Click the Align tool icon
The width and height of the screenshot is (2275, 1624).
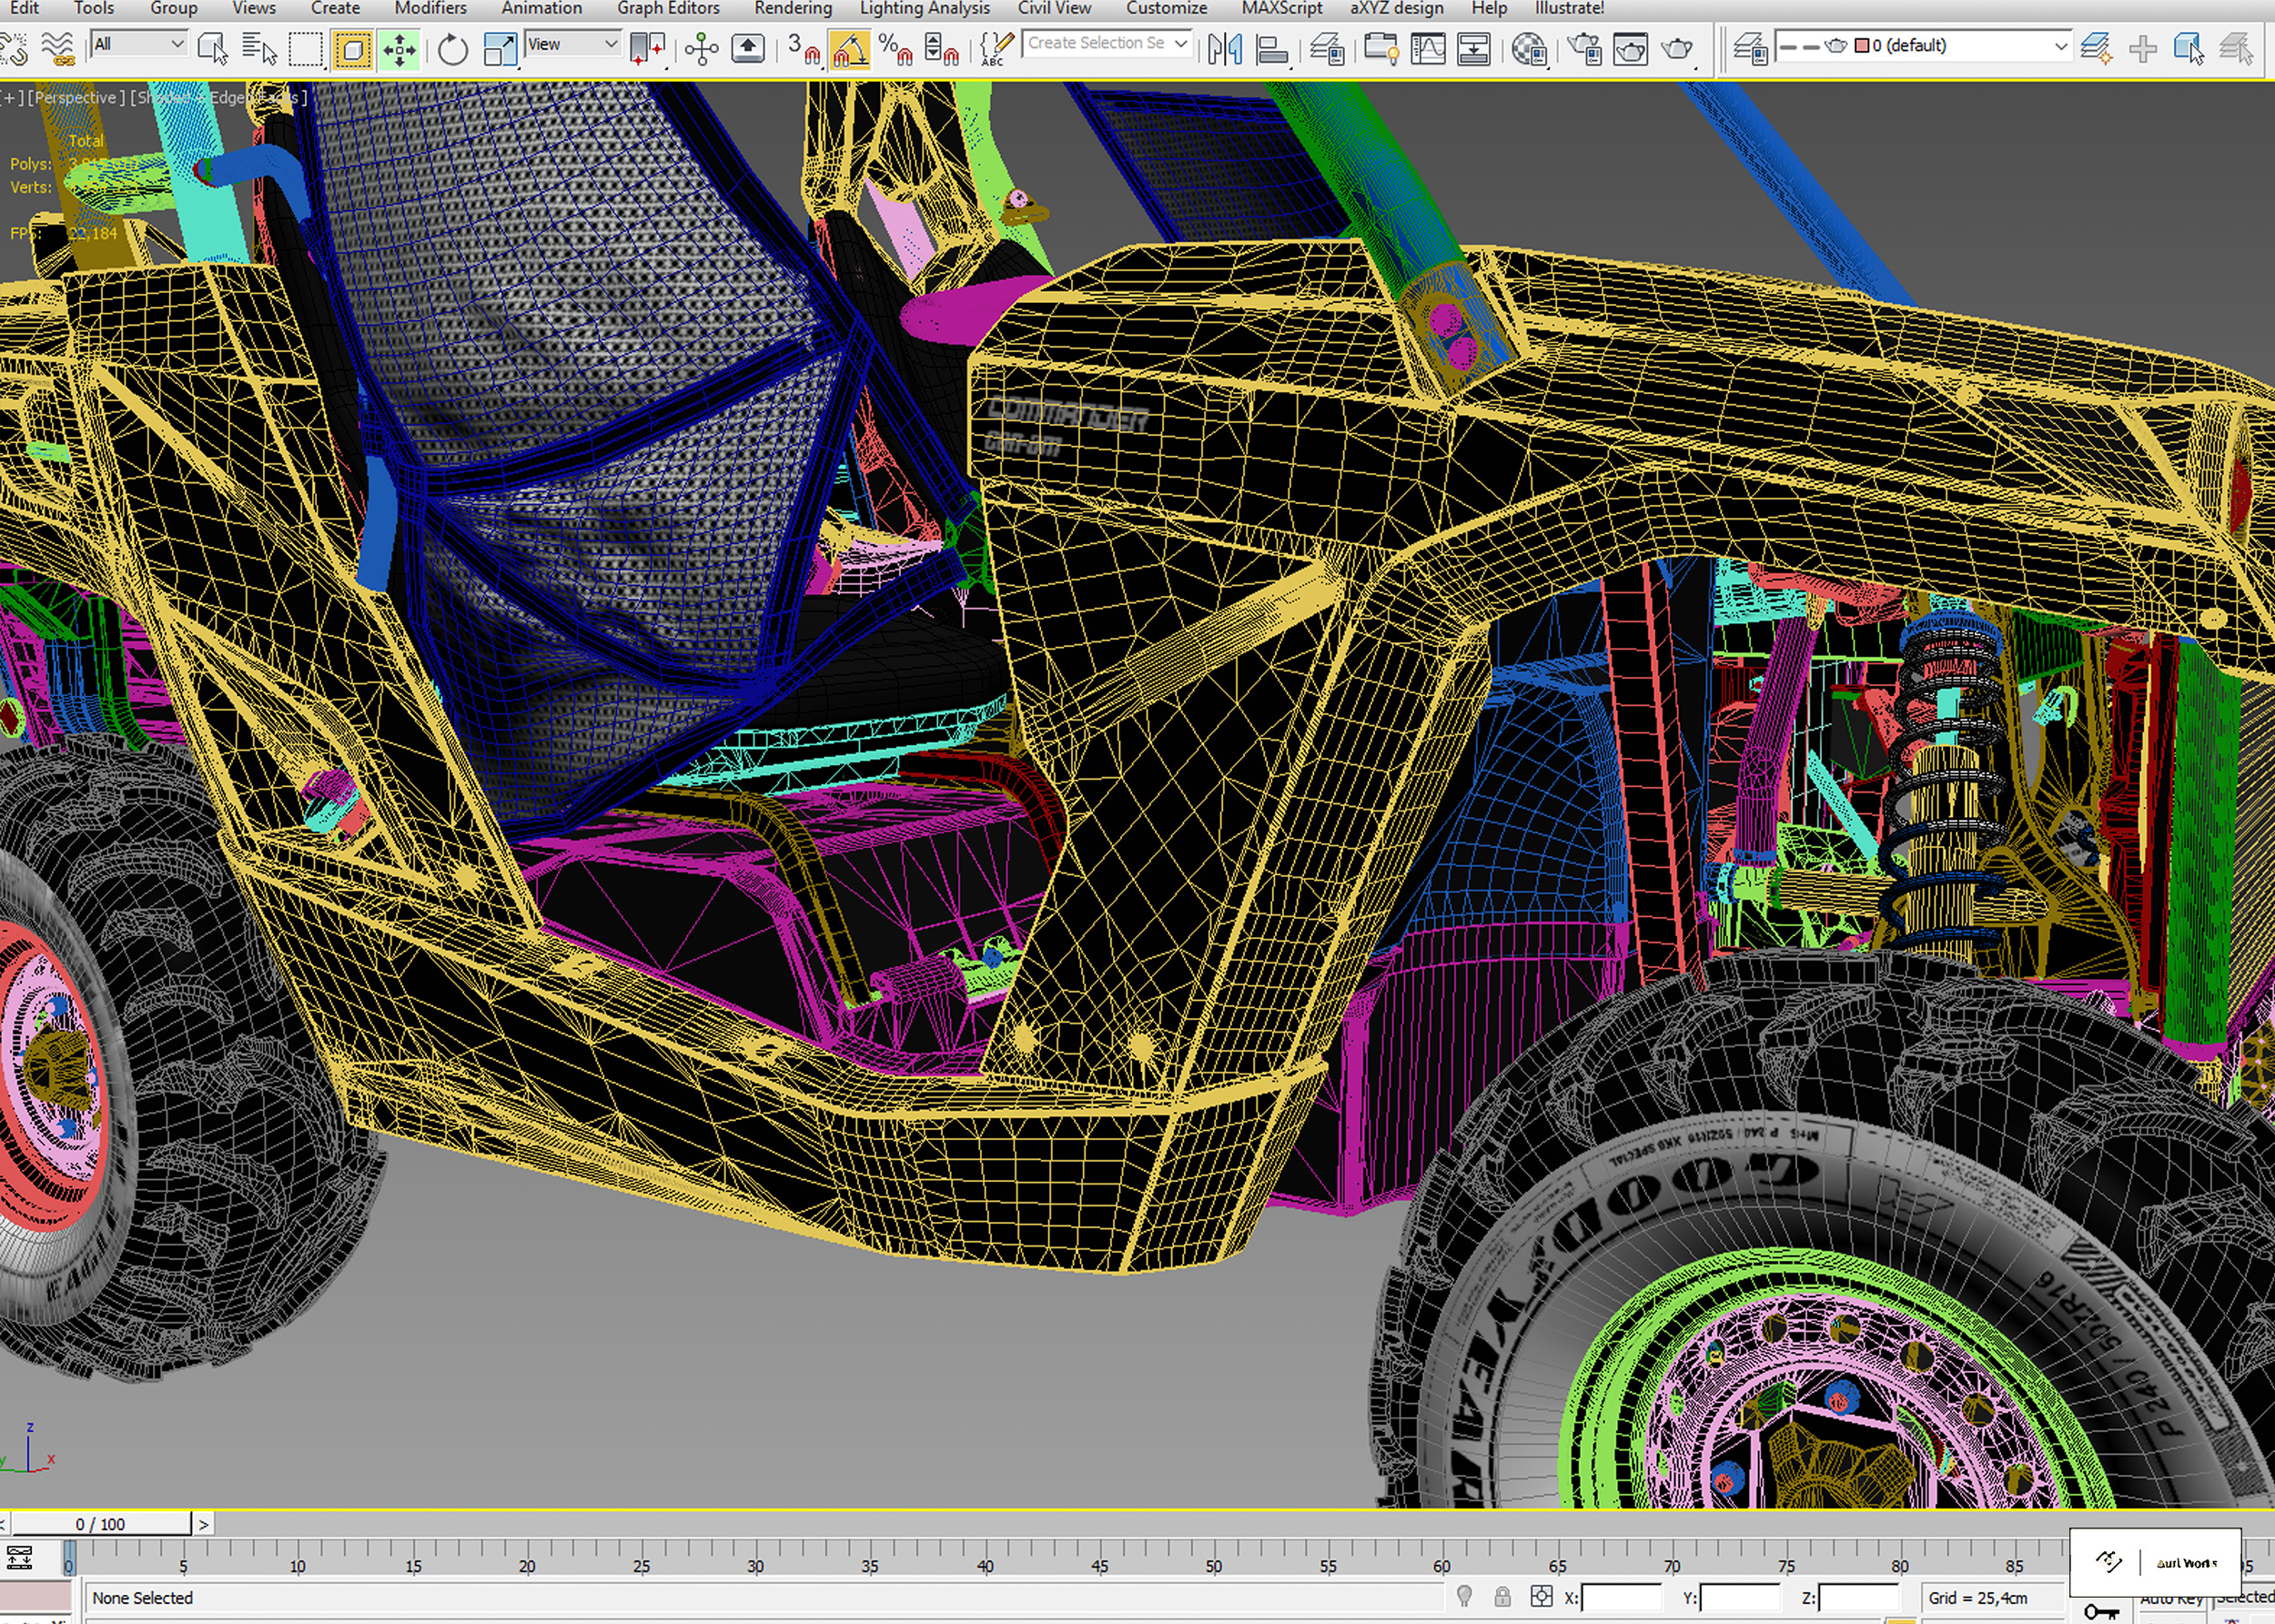1272,48
